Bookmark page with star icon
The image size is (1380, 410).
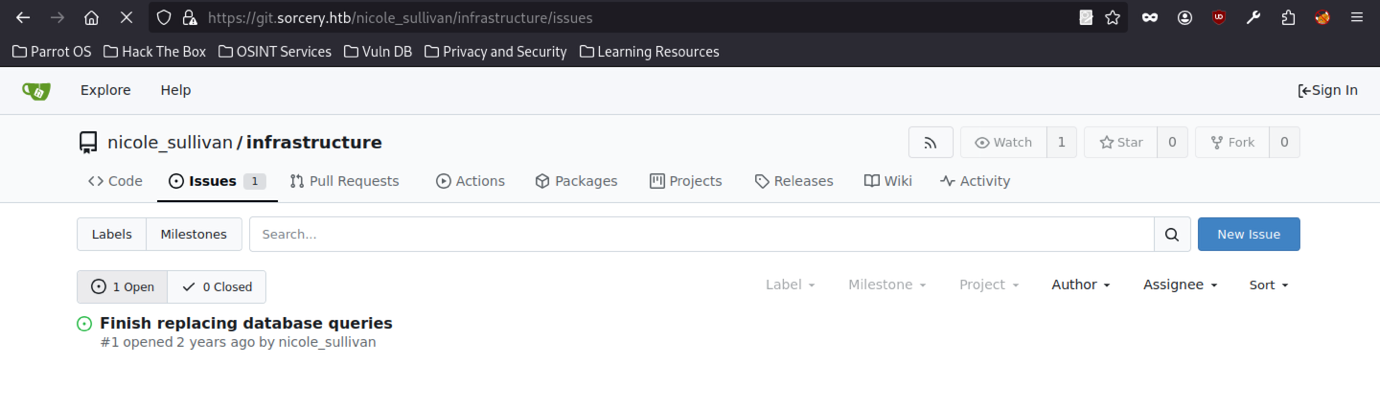1112,18
